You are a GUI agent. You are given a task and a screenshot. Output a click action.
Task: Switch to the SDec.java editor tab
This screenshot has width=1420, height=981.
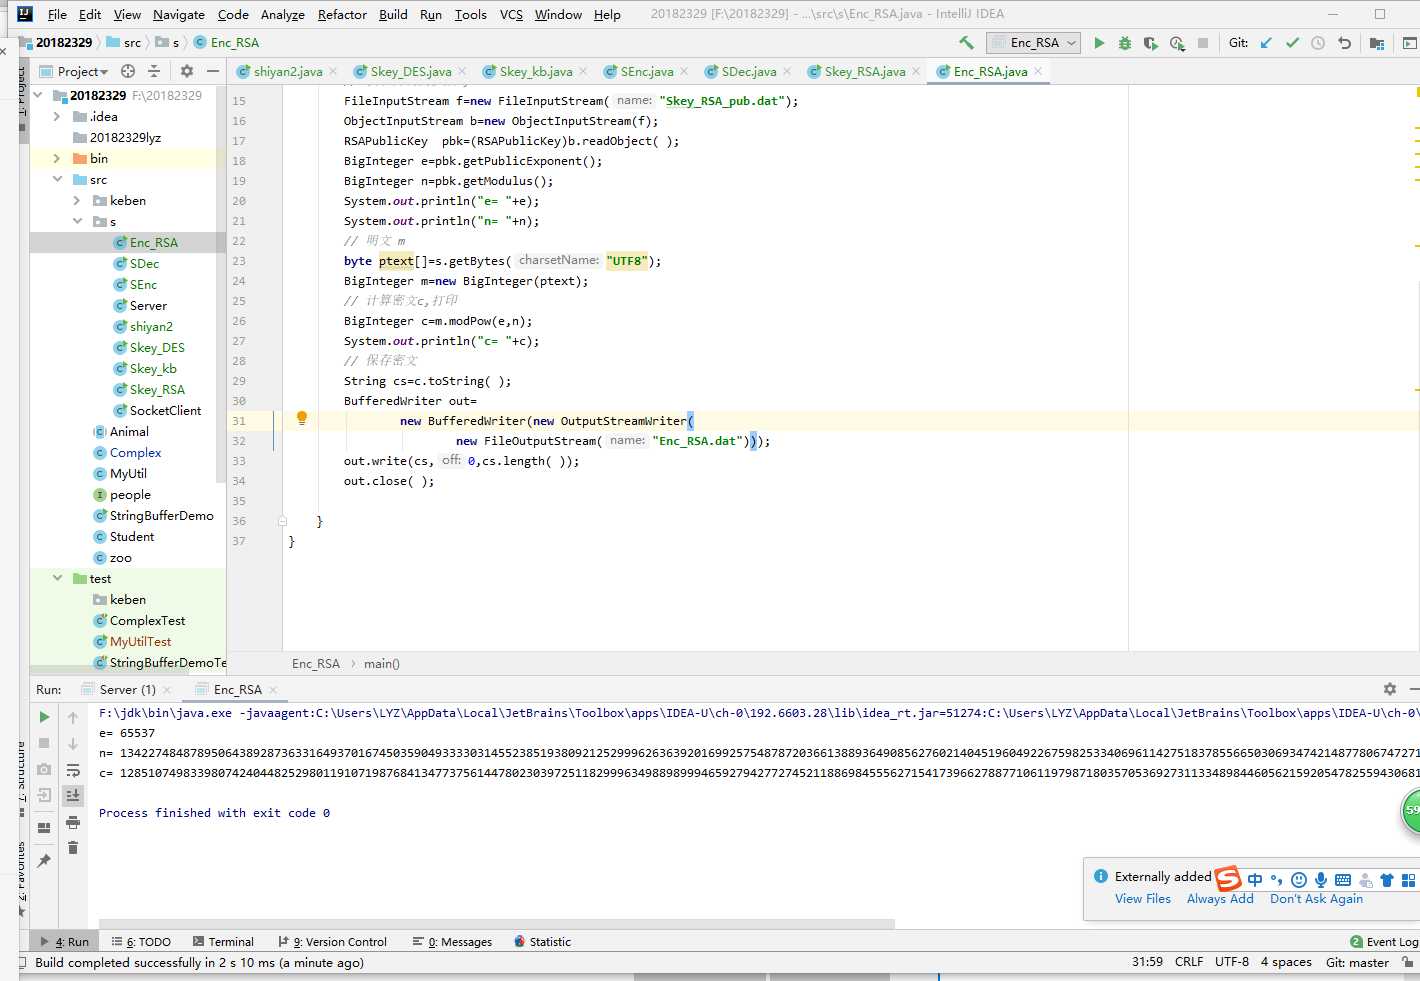point(748,71)
